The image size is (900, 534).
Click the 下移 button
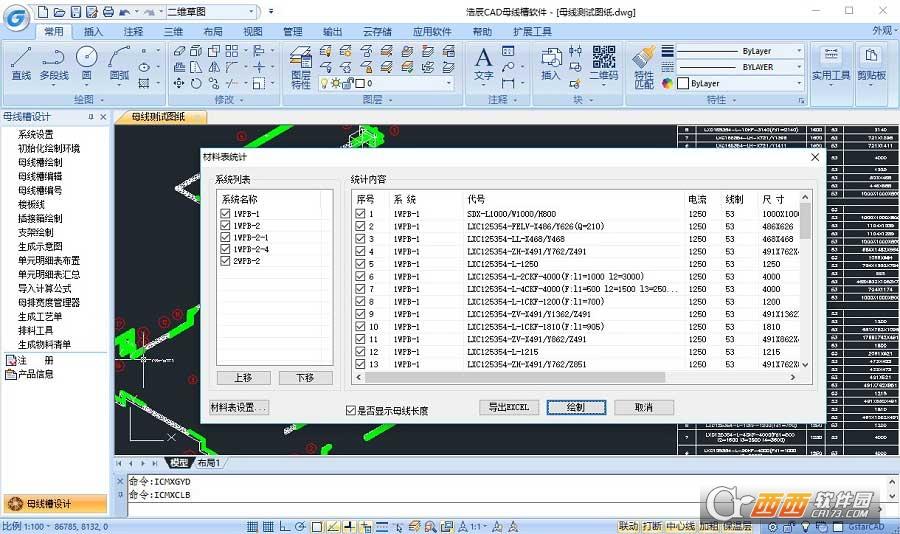305,377
